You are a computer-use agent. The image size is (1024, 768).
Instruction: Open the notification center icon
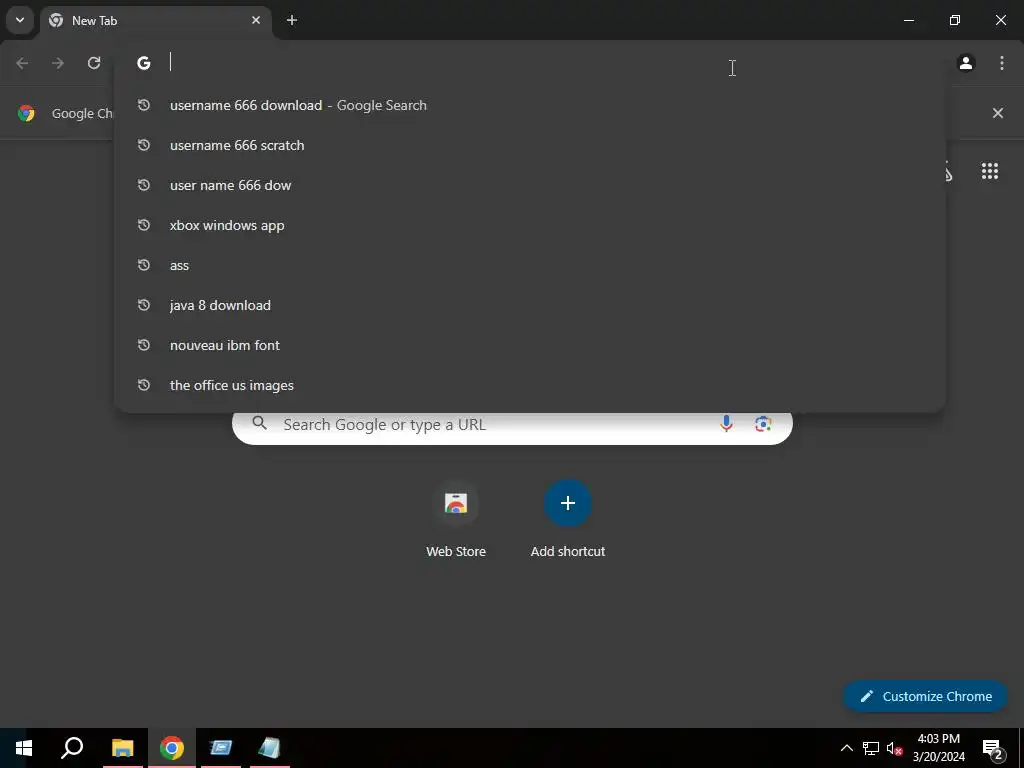pos(993,748)
